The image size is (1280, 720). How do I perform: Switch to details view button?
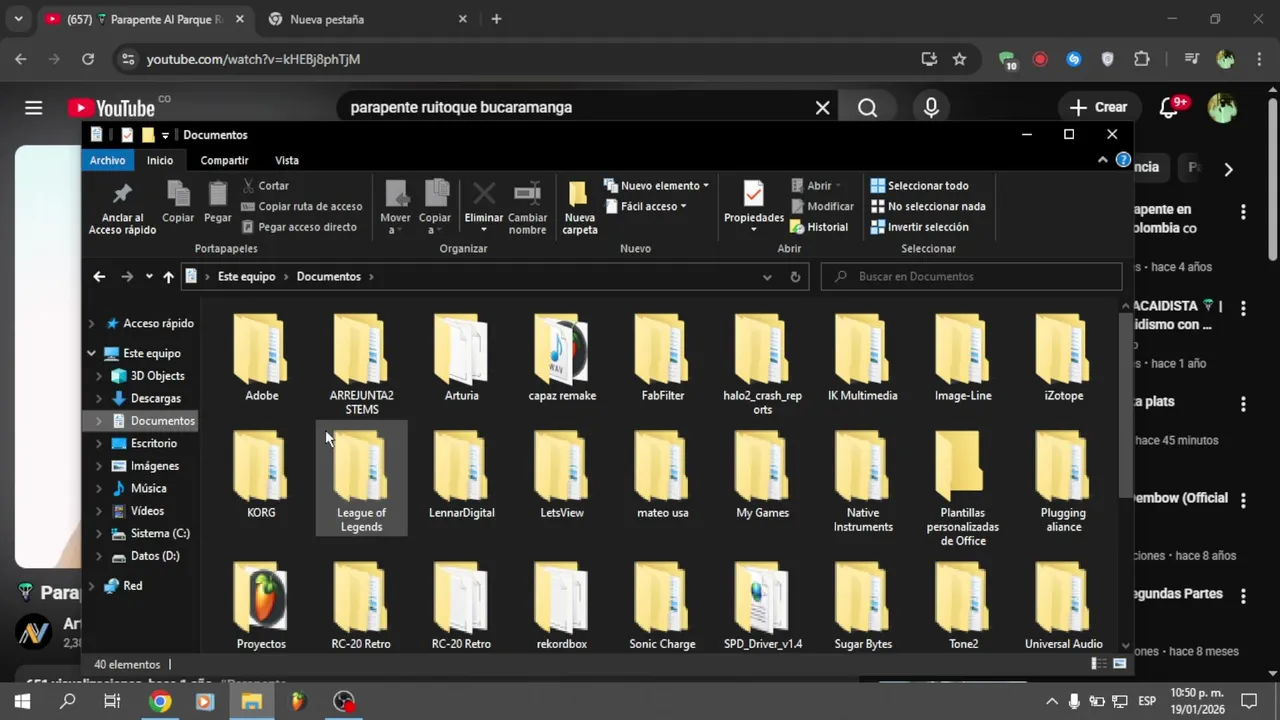coord(1099,664)
